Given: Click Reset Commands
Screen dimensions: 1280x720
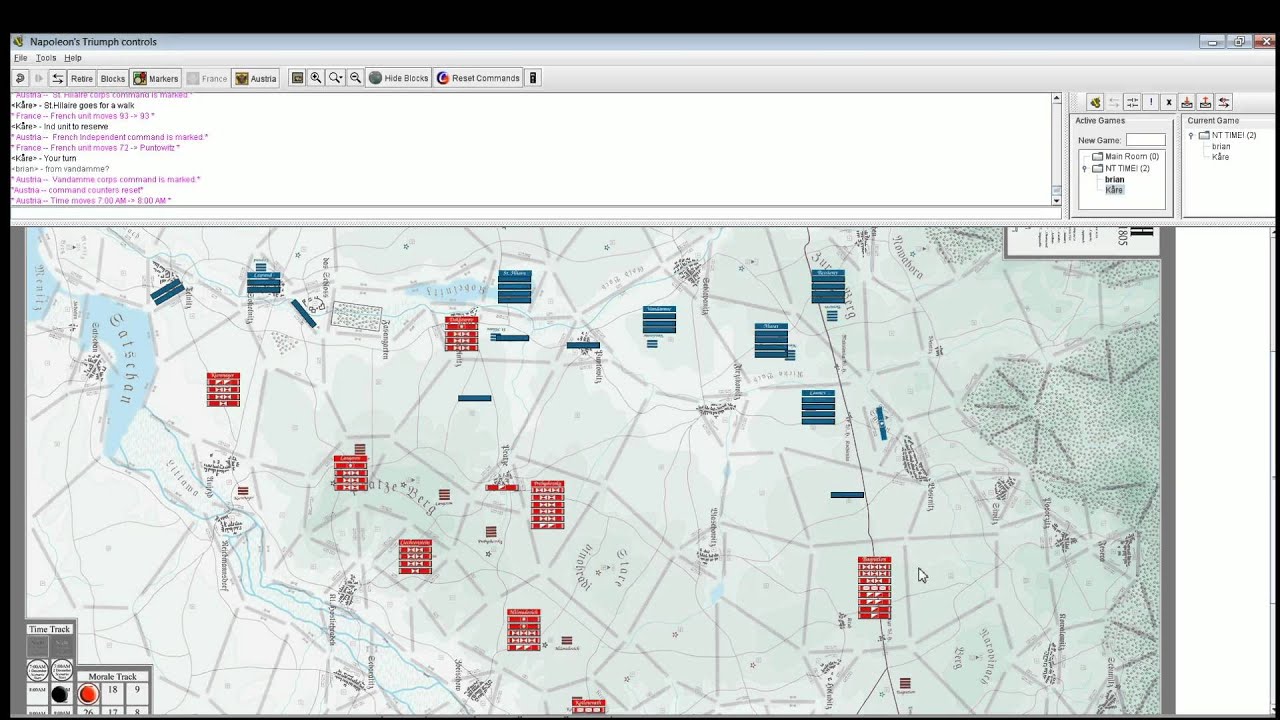Looking at the screenshot, I should [478, 78].
